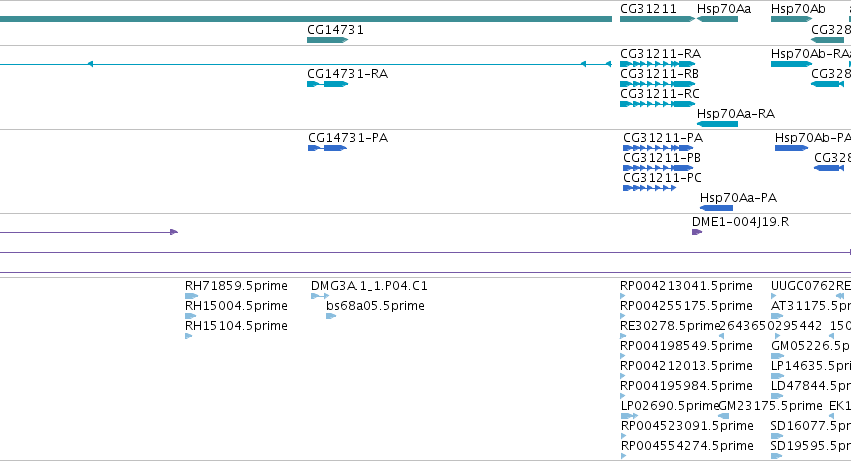
Task: Select the RH15004.5prime EST label
Action: [x=236, y=306]
